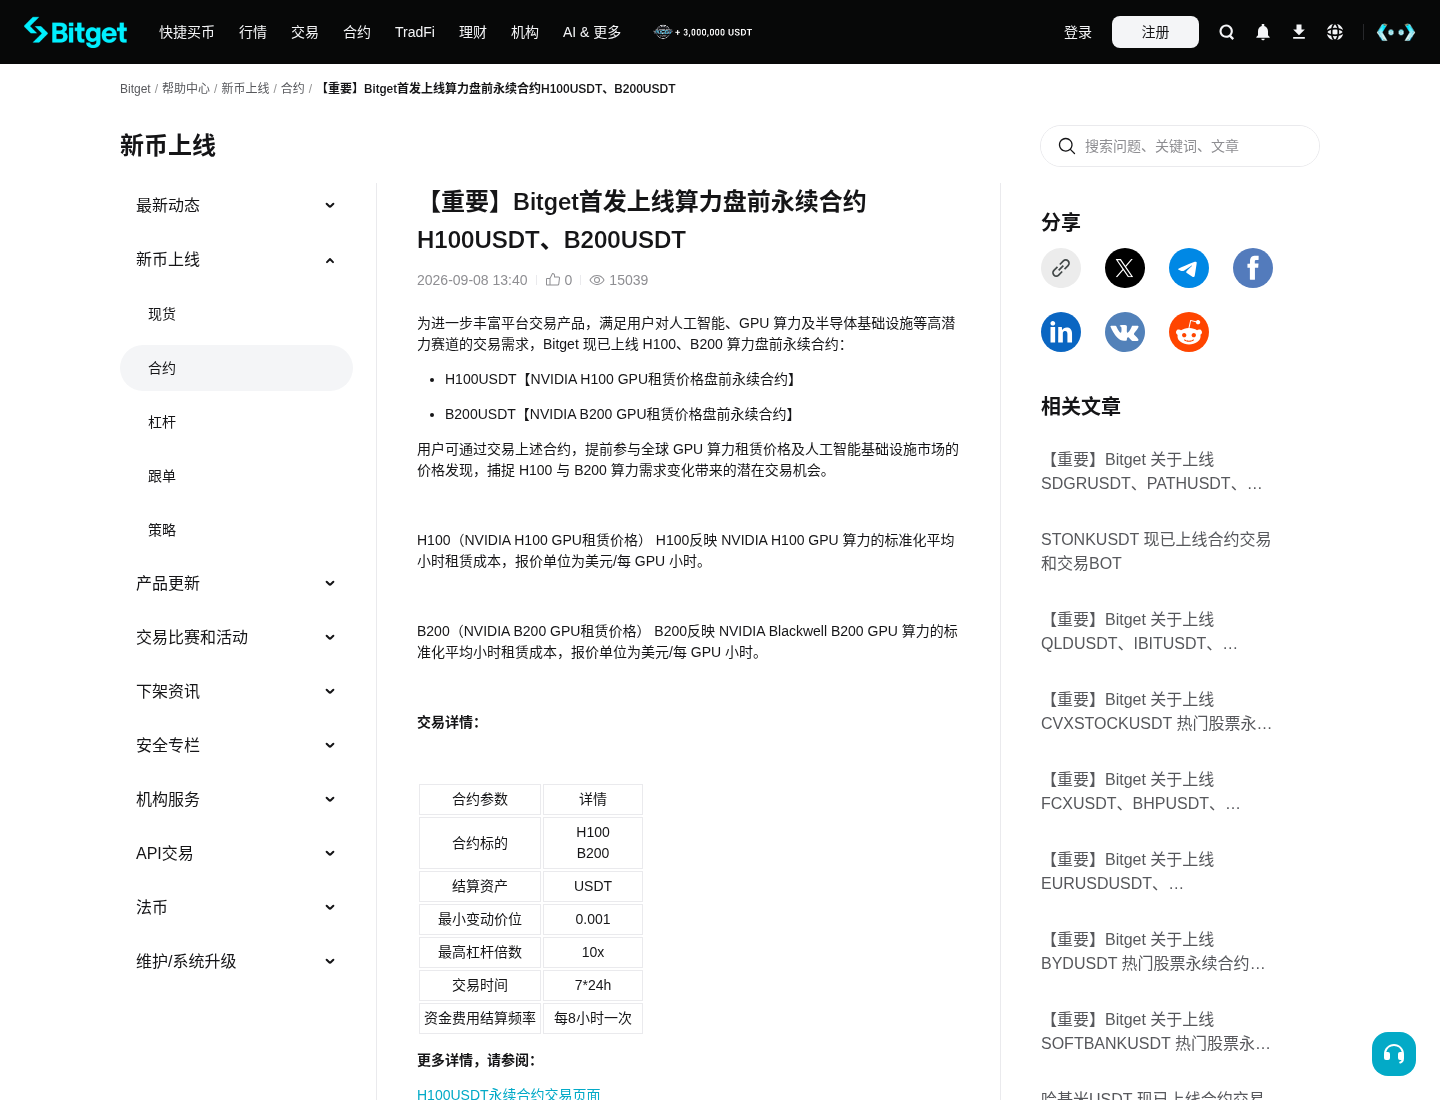Open related article STONKUSDT 现已上线合约交易
This screenshot has height=1100, width=1440.
click(1157, 551)
